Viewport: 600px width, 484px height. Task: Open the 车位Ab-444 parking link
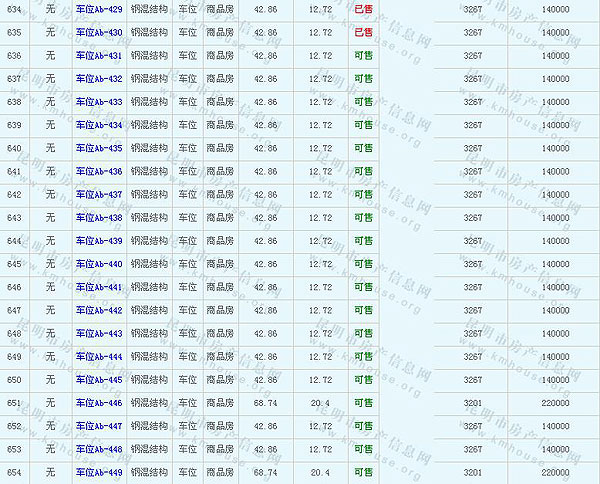coord(99,357)
